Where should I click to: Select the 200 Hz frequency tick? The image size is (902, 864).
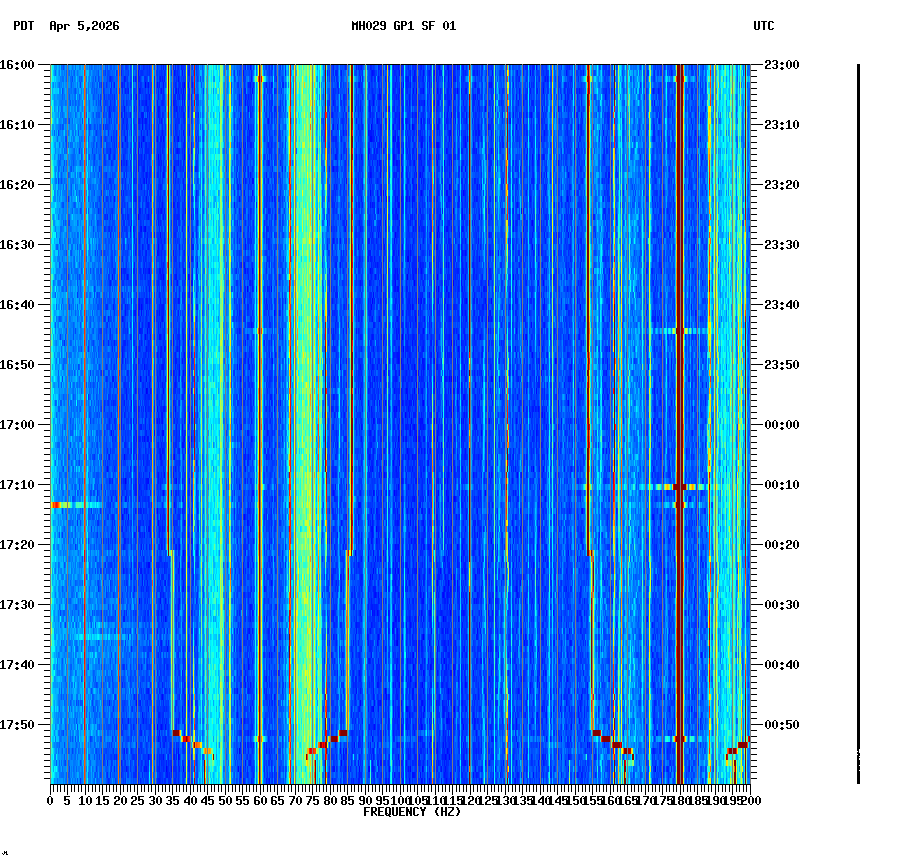pos(750,800)
